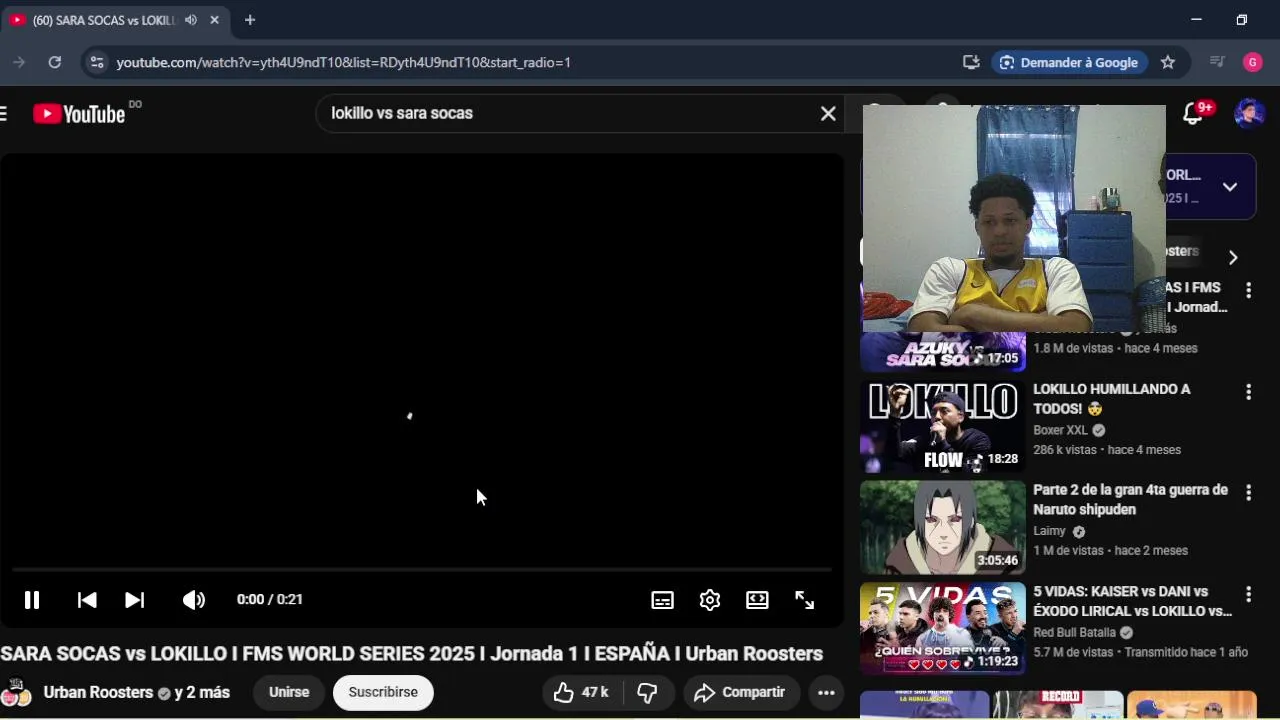The width and height of the screenshot is (1280, 720).
Task: Skip to next video
Action: (x=134, y=600)
